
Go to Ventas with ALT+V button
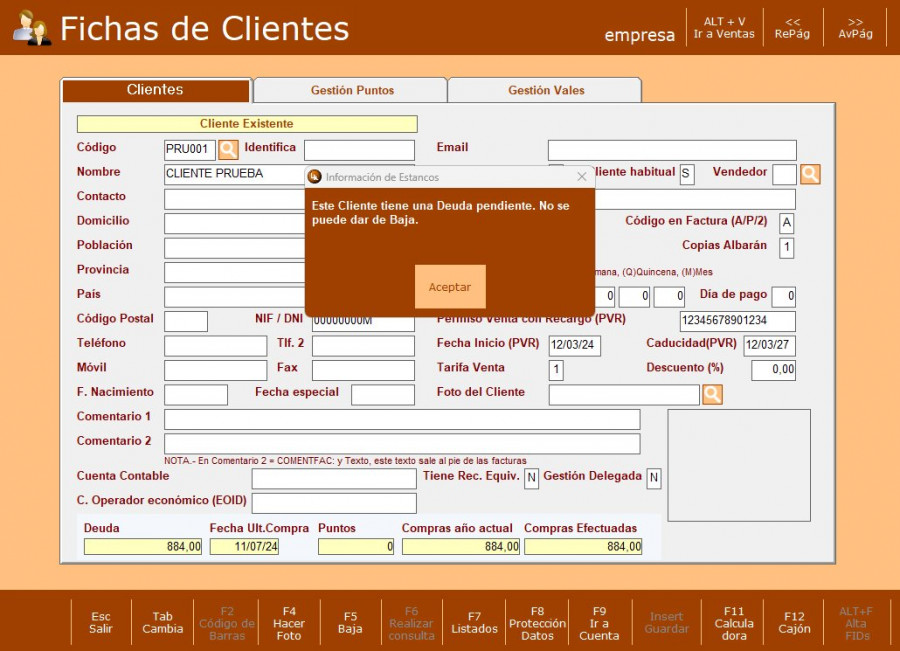coord(724,27)
